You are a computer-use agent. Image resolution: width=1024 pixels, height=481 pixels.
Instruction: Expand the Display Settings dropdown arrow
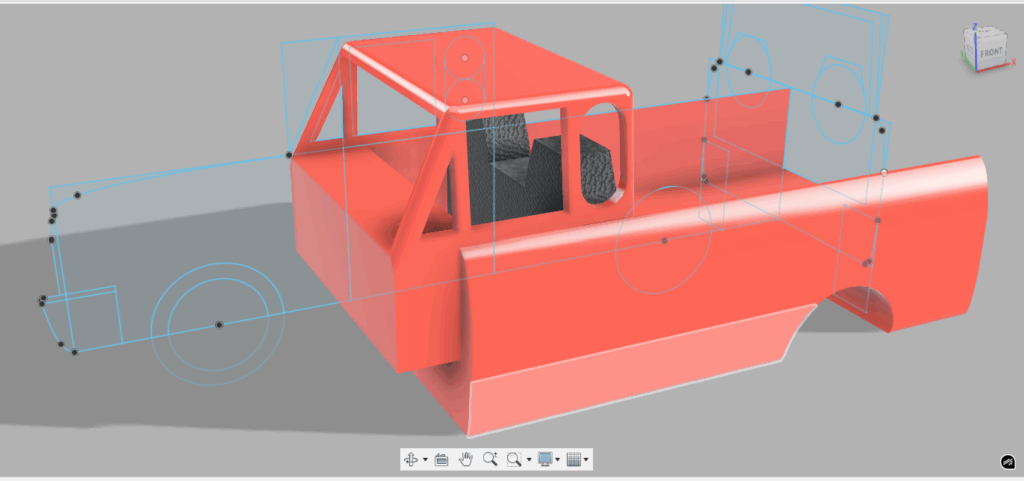[558, 460]
